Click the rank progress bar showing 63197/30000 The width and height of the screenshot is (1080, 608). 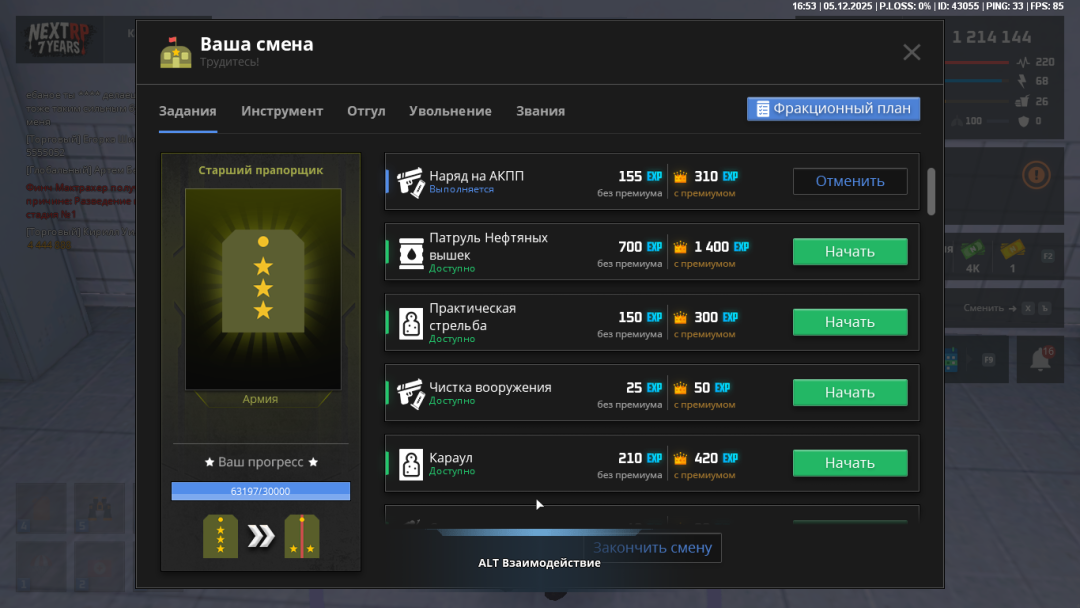point(260,491)
